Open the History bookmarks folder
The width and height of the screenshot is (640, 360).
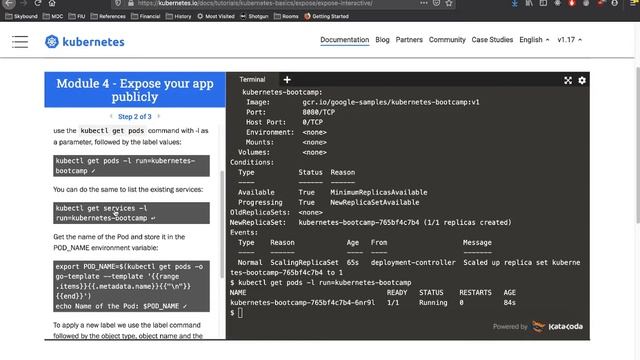point(179,16)
